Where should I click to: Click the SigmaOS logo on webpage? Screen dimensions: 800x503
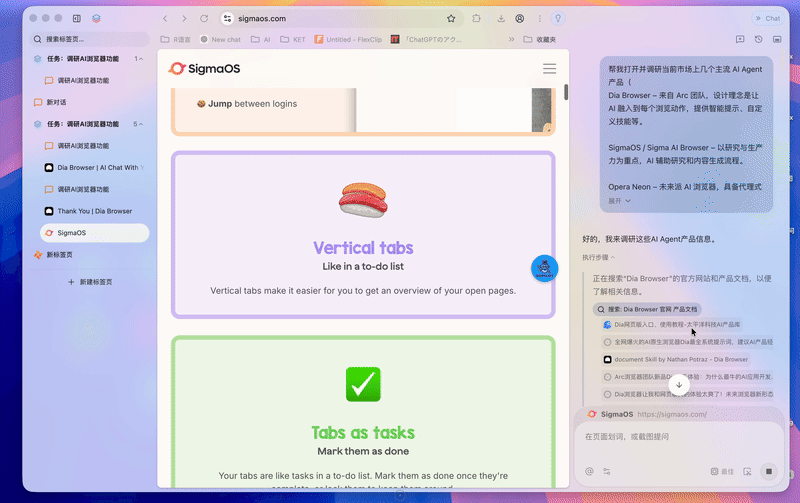click(x=205, y=68)
